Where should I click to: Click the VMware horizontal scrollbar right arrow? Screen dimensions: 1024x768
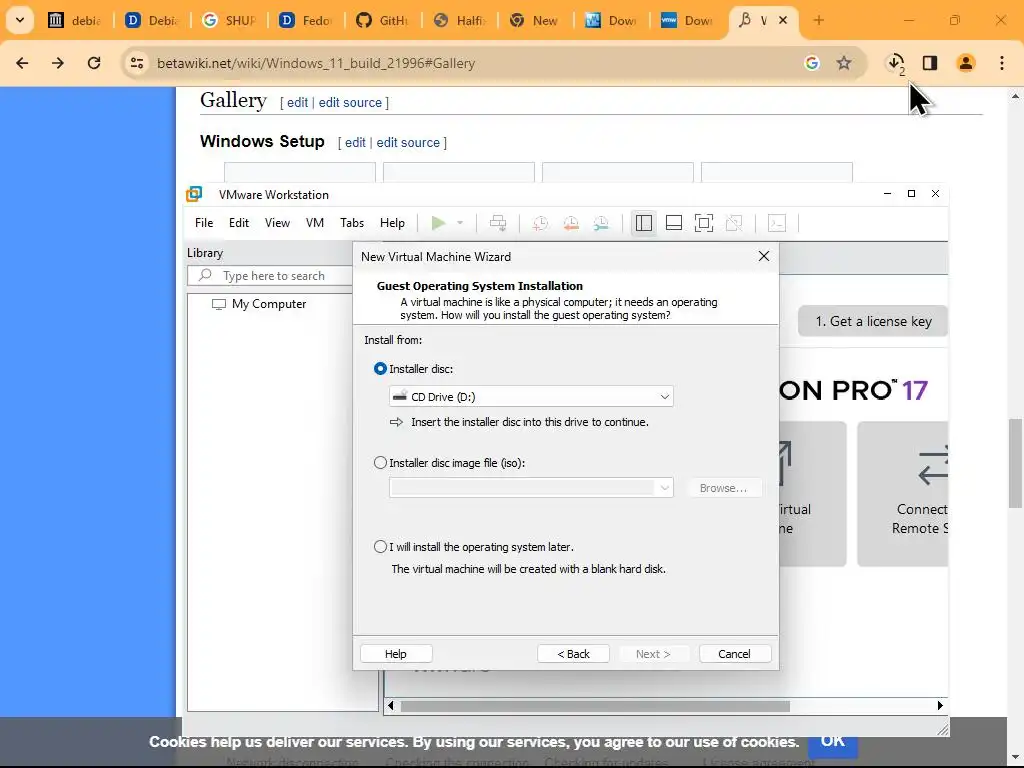click(x=940, y=705)
